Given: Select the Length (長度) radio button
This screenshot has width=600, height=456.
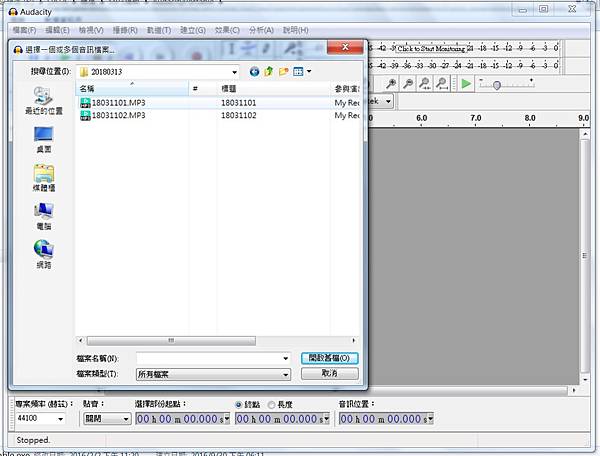Looking at the screenshot, I should (x=271, y=404).
